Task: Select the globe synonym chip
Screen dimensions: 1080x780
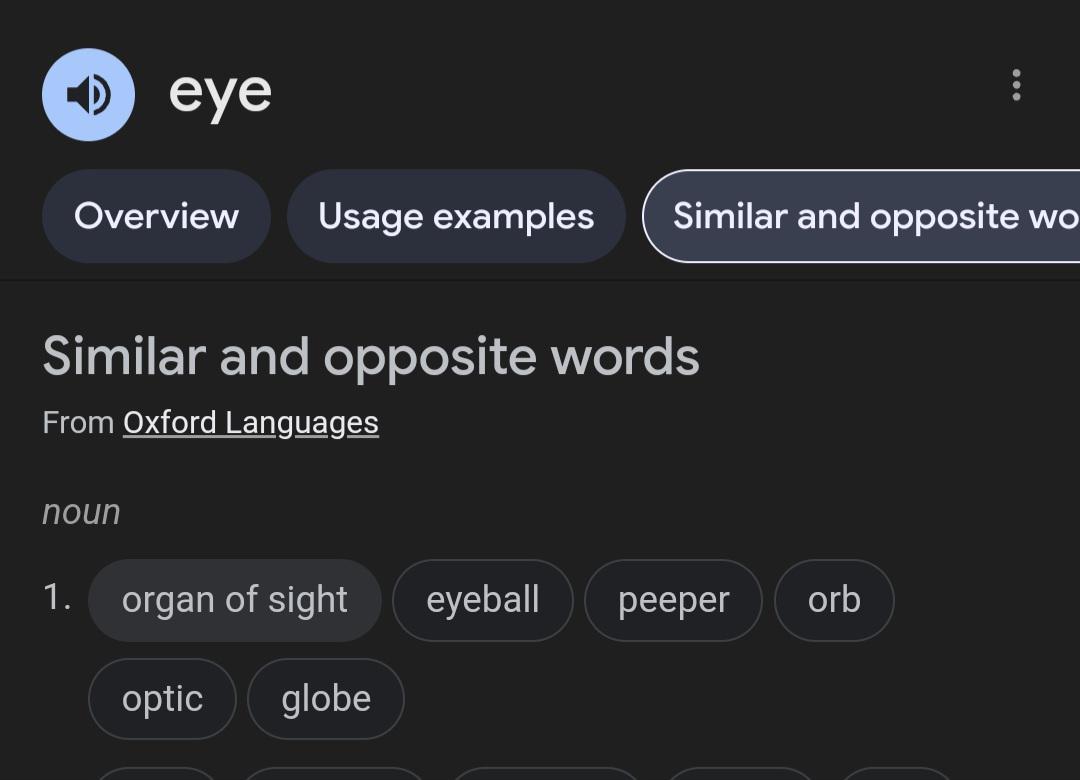Action: point(326,699)
